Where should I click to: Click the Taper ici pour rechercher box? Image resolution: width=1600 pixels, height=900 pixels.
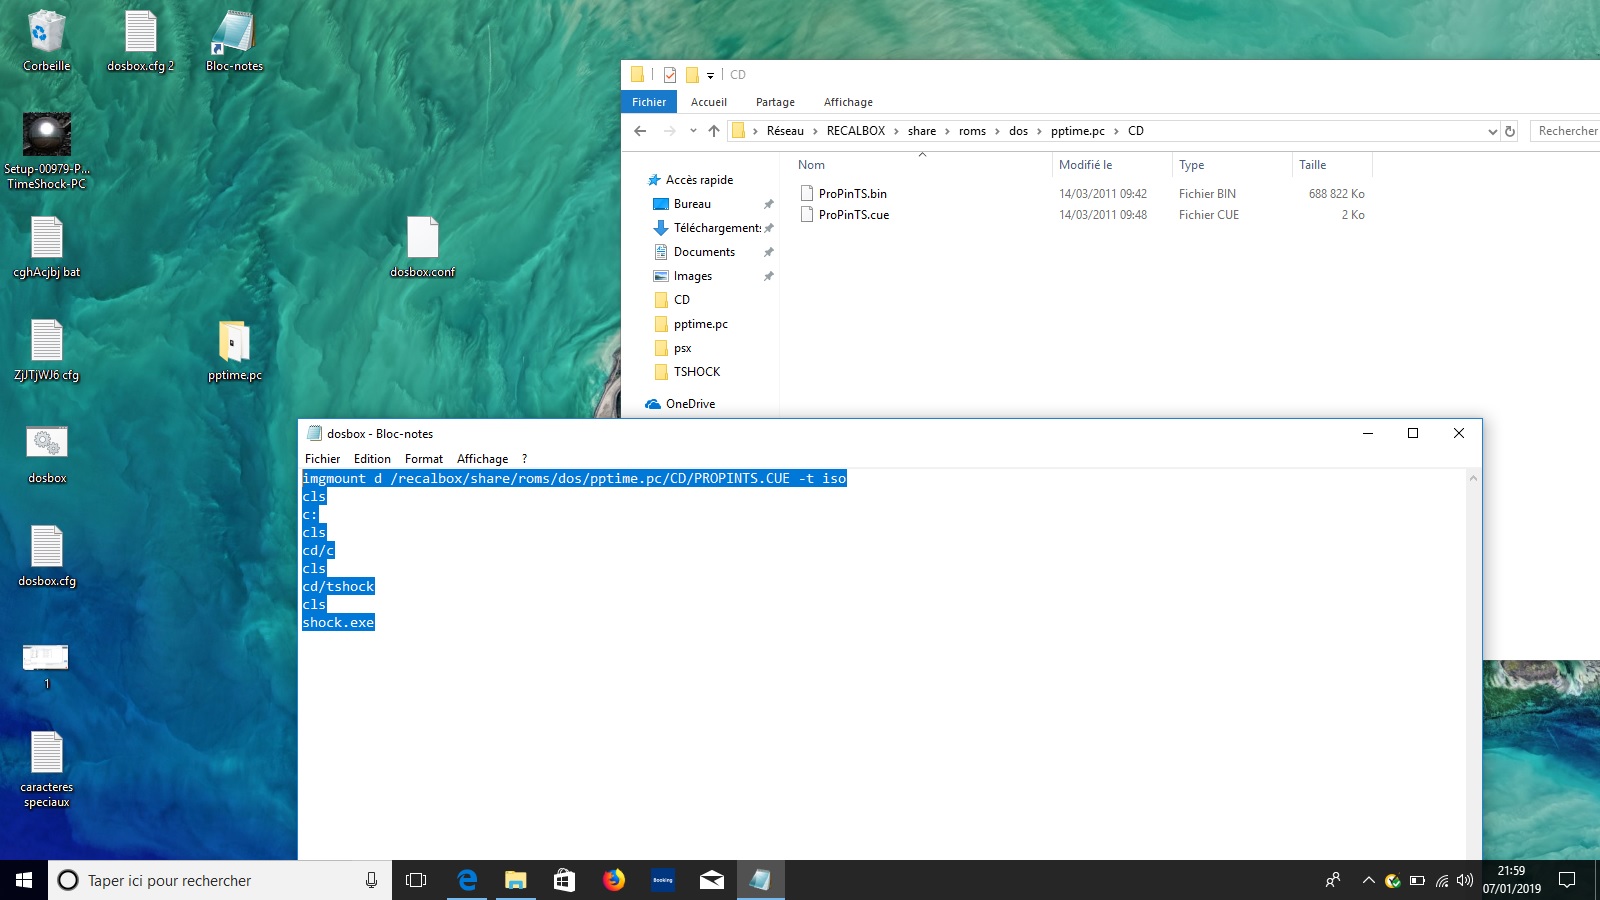(220, 880)
